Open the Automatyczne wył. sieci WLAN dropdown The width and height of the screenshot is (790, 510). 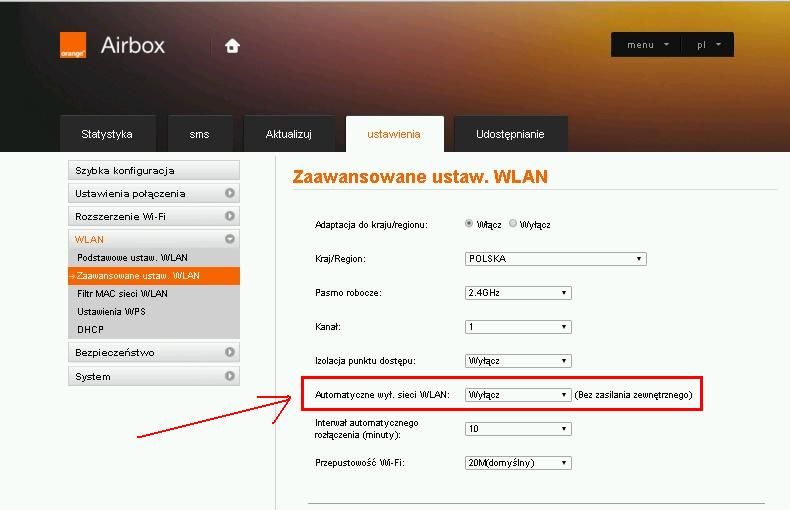coord(518,395)
